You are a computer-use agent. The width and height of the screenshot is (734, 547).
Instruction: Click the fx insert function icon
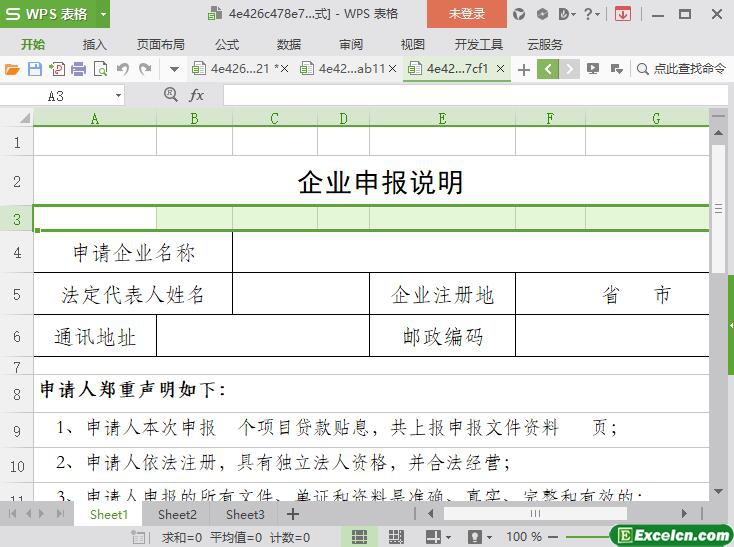point(197,95)
